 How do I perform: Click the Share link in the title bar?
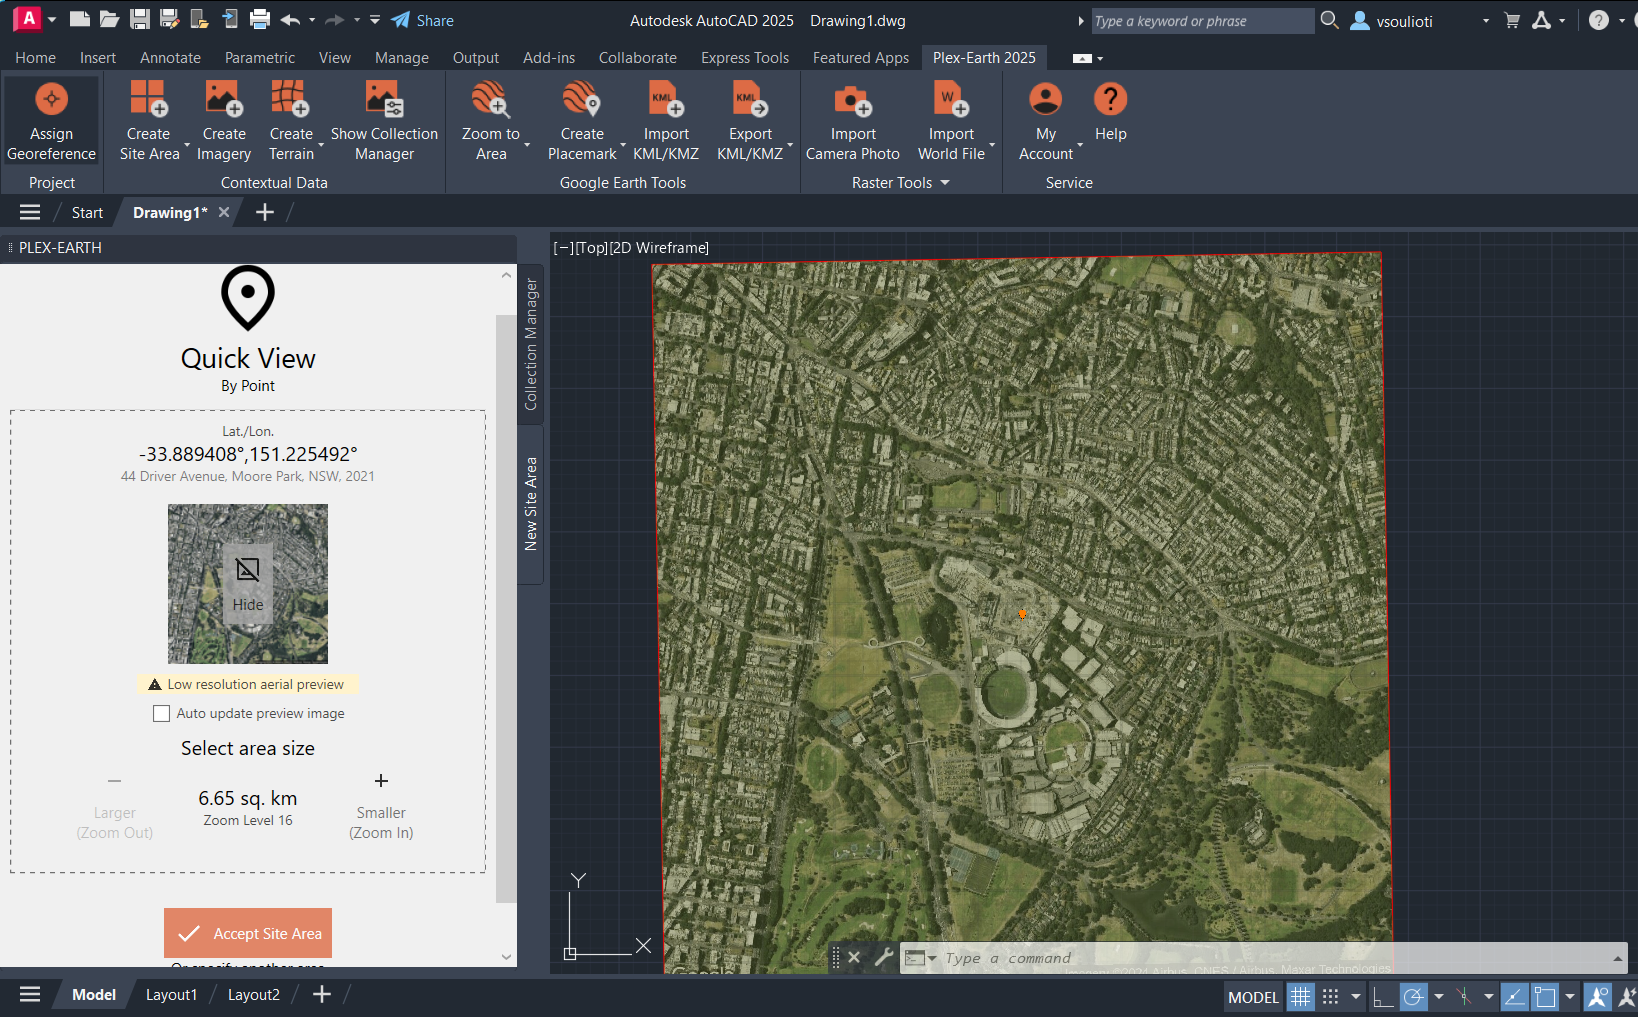pos(423,20)
